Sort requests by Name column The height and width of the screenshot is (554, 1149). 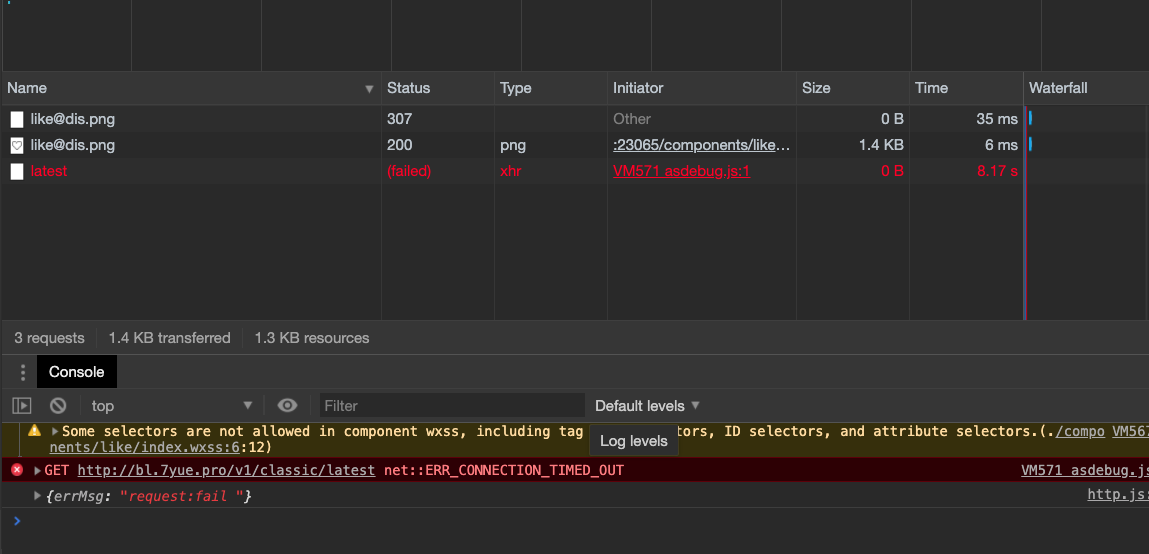192,88
